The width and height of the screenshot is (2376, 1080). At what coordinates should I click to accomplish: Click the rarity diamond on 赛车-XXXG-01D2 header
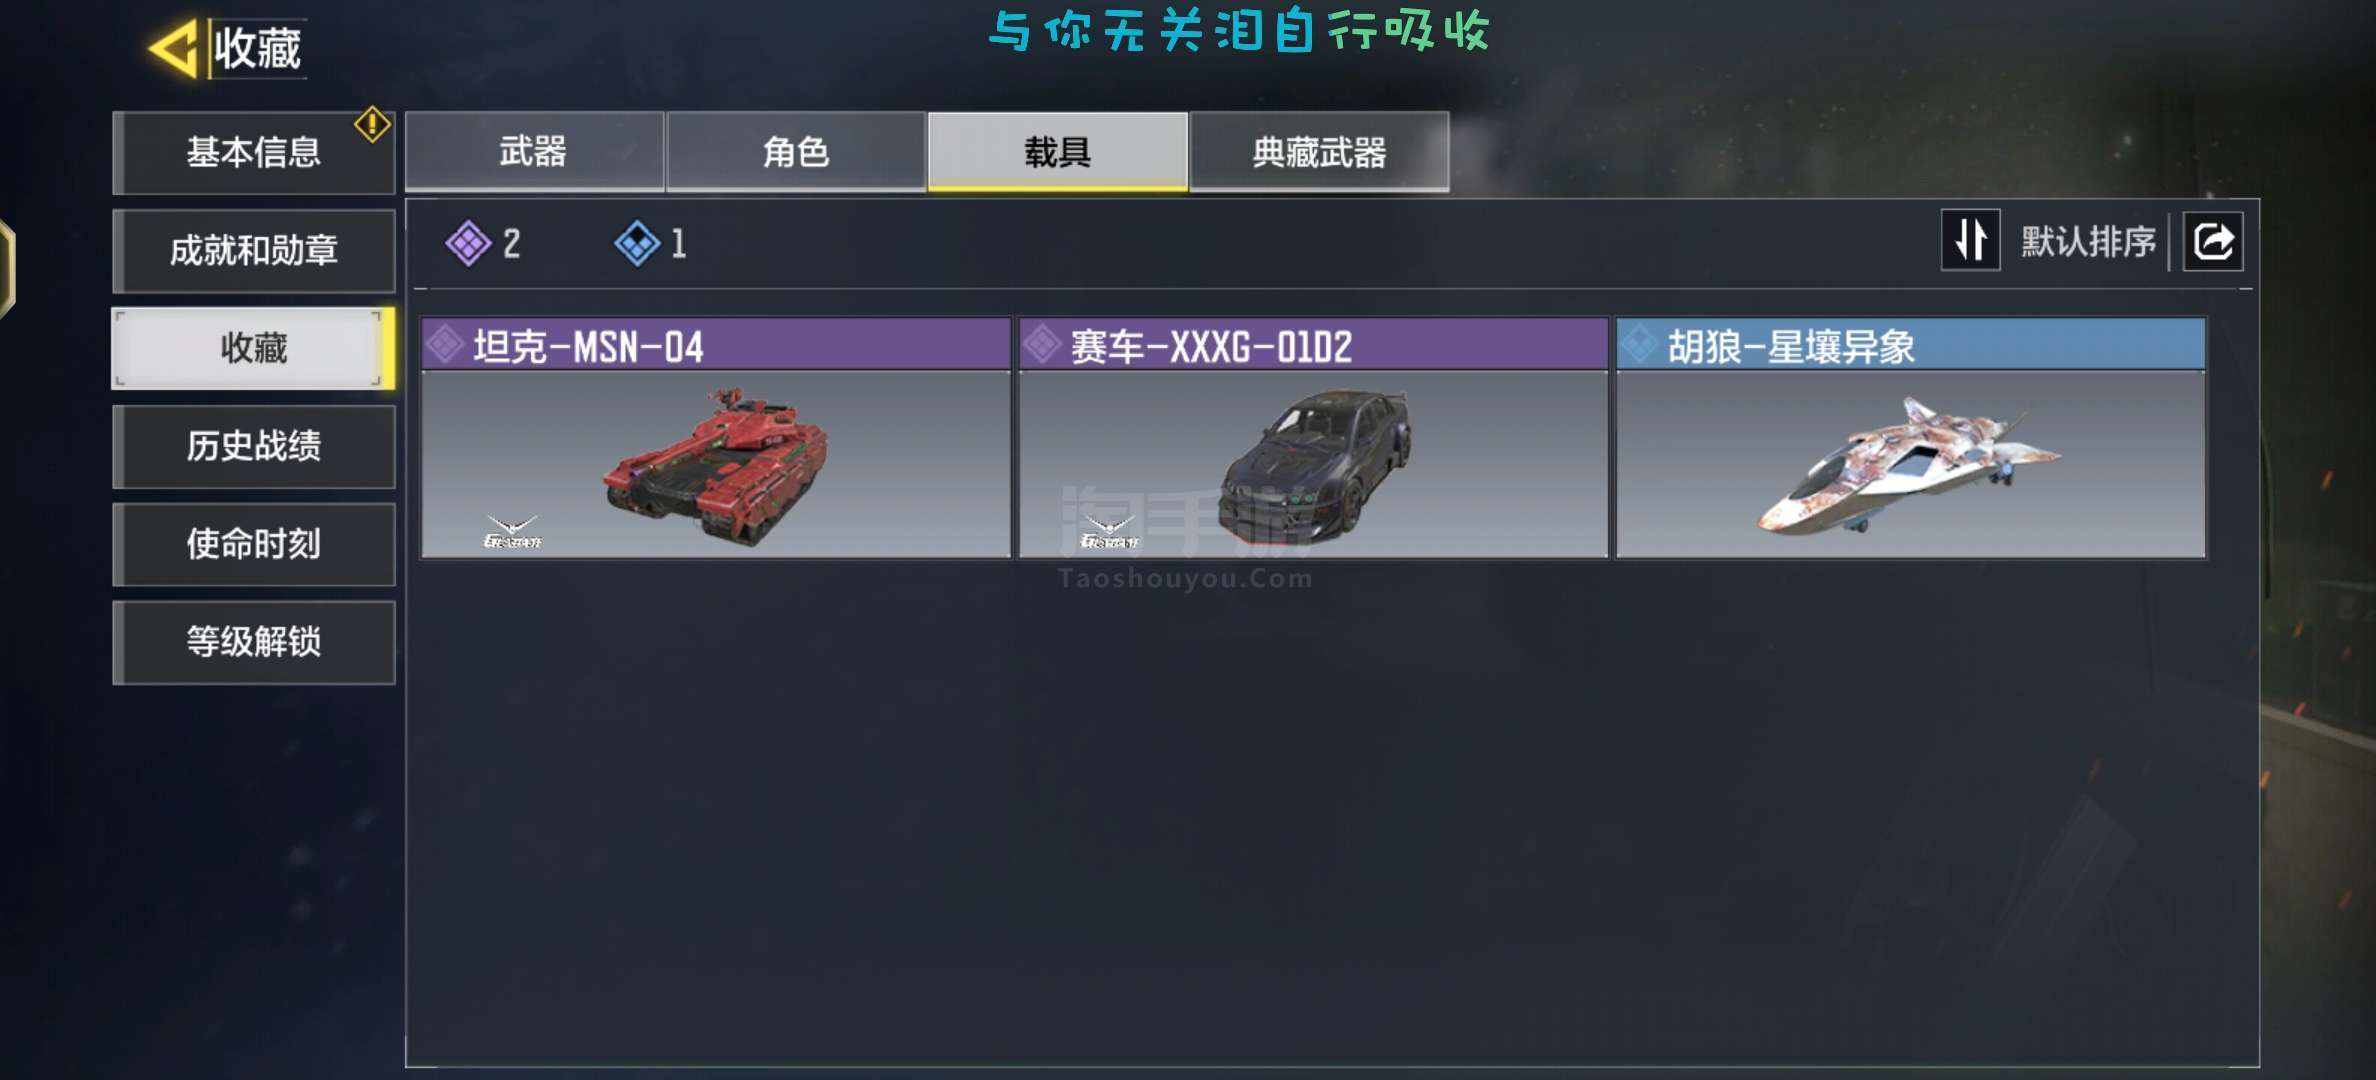1042,345
